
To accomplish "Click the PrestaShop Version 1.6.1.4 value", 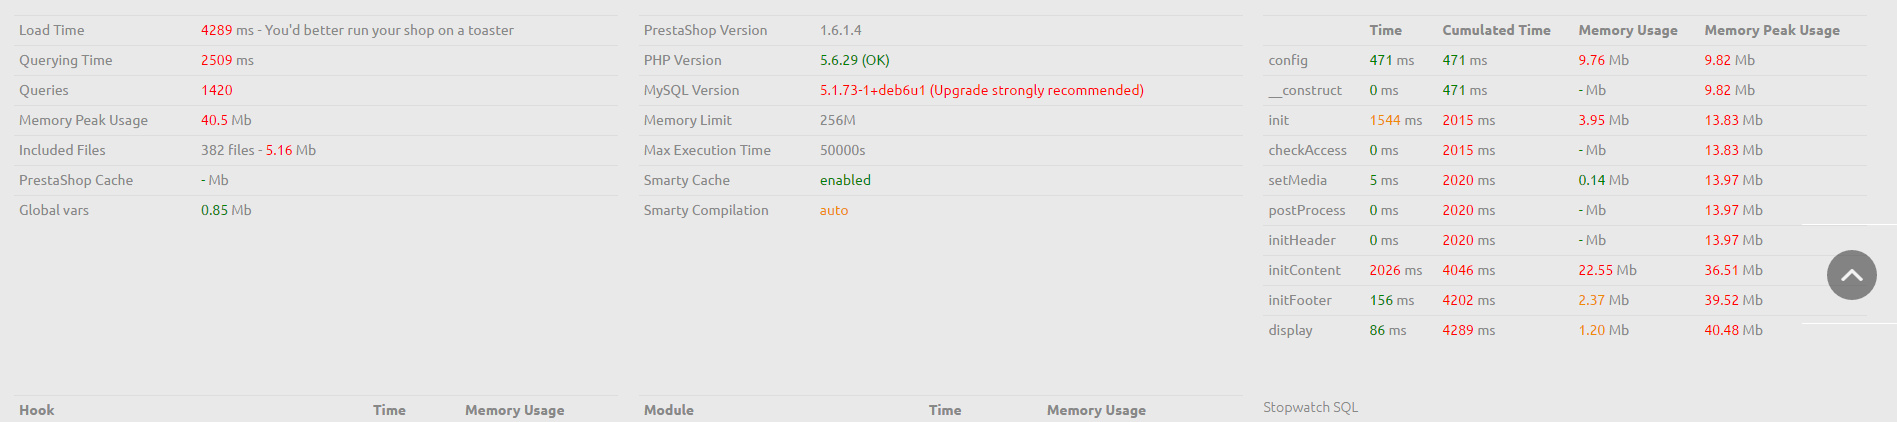I will click(x=841, y=30).
